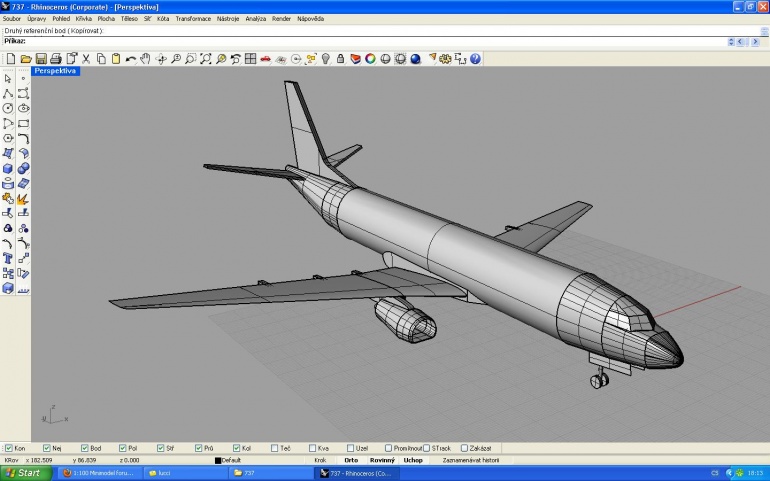770x481 pixels.
Task: Toggle Rovinný mode in status bar
Action: coord(382,460)
